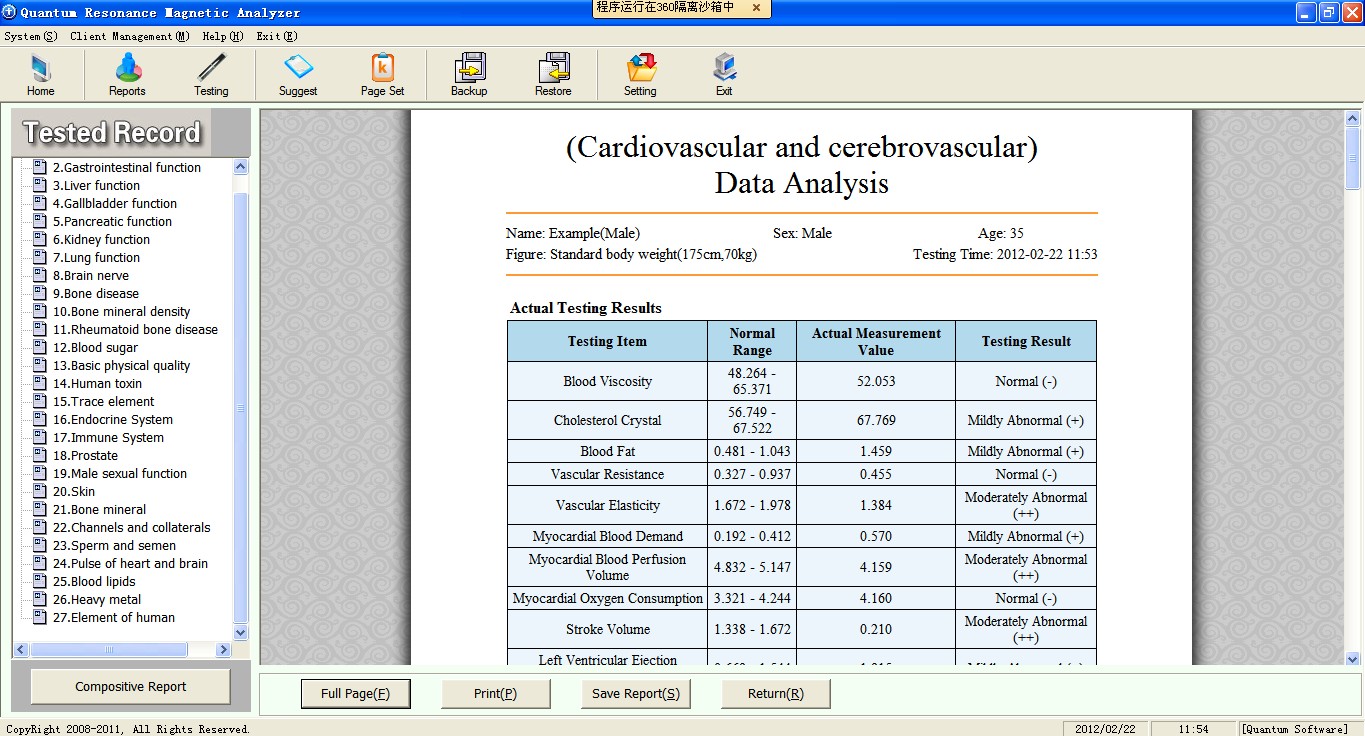Screen dimensions: 1365x736
Task: Click the Testing Result column header
Action: [x=1026, y=341]
